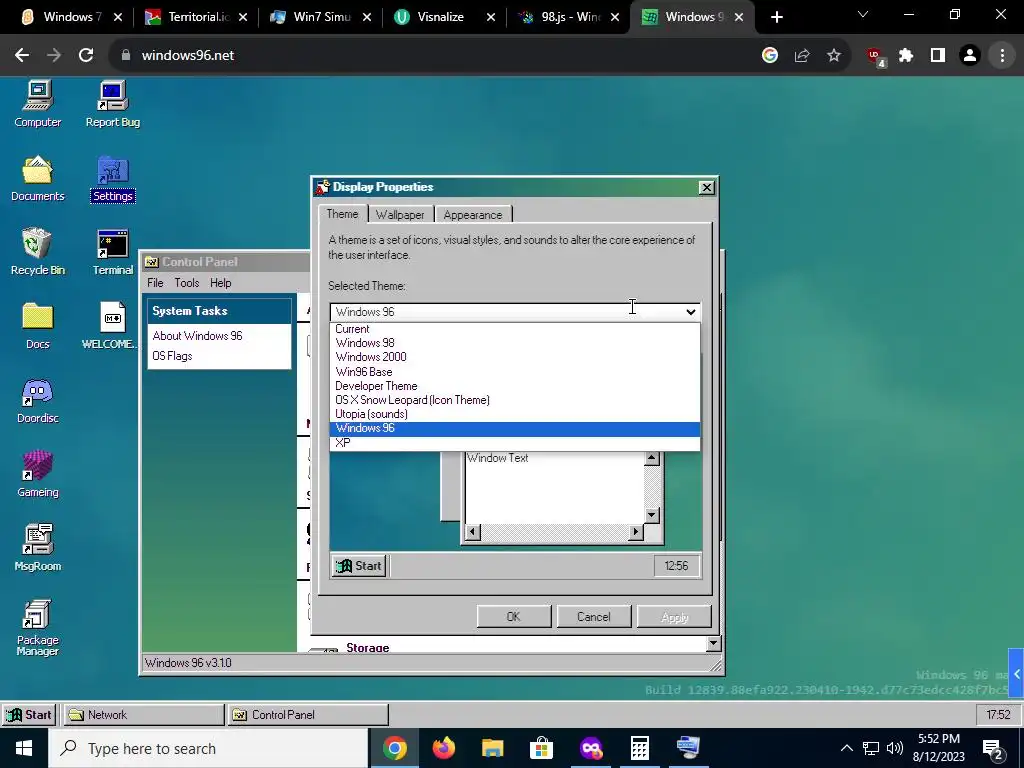1024x768 pixels.
Task: Open Calculator from the Windows taskbar
Action: (640, 748)
